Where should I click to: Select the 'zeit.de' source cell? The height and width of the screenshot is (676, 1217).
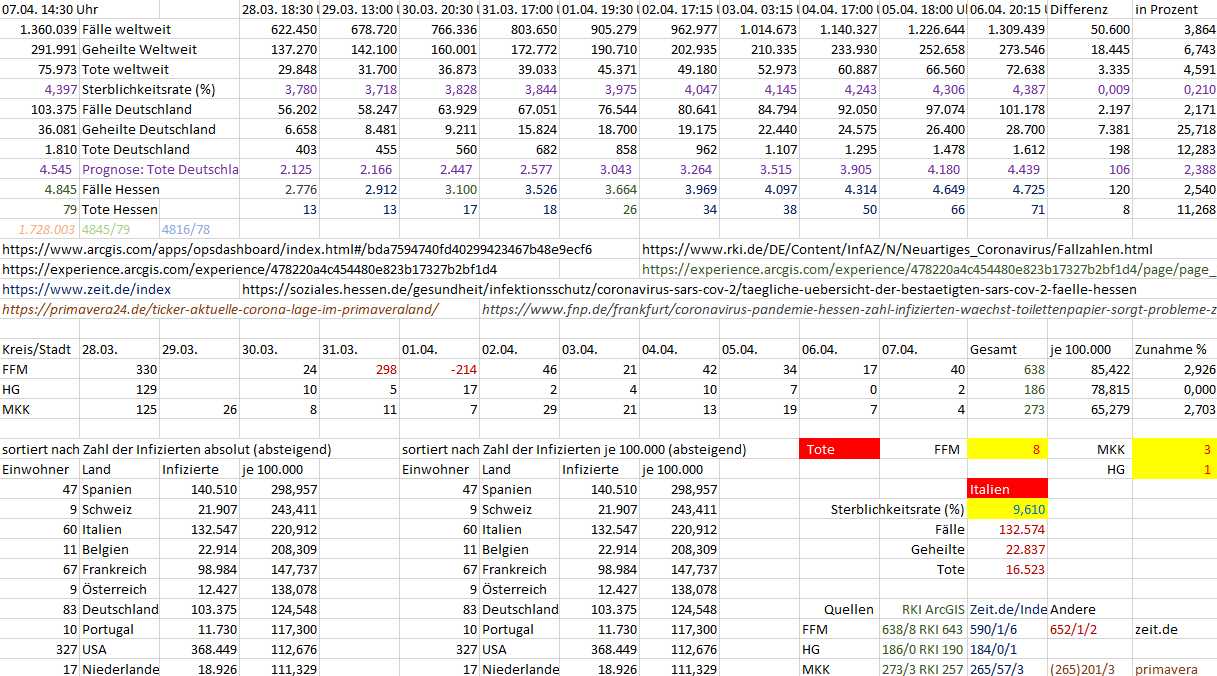click(1174, 629)
